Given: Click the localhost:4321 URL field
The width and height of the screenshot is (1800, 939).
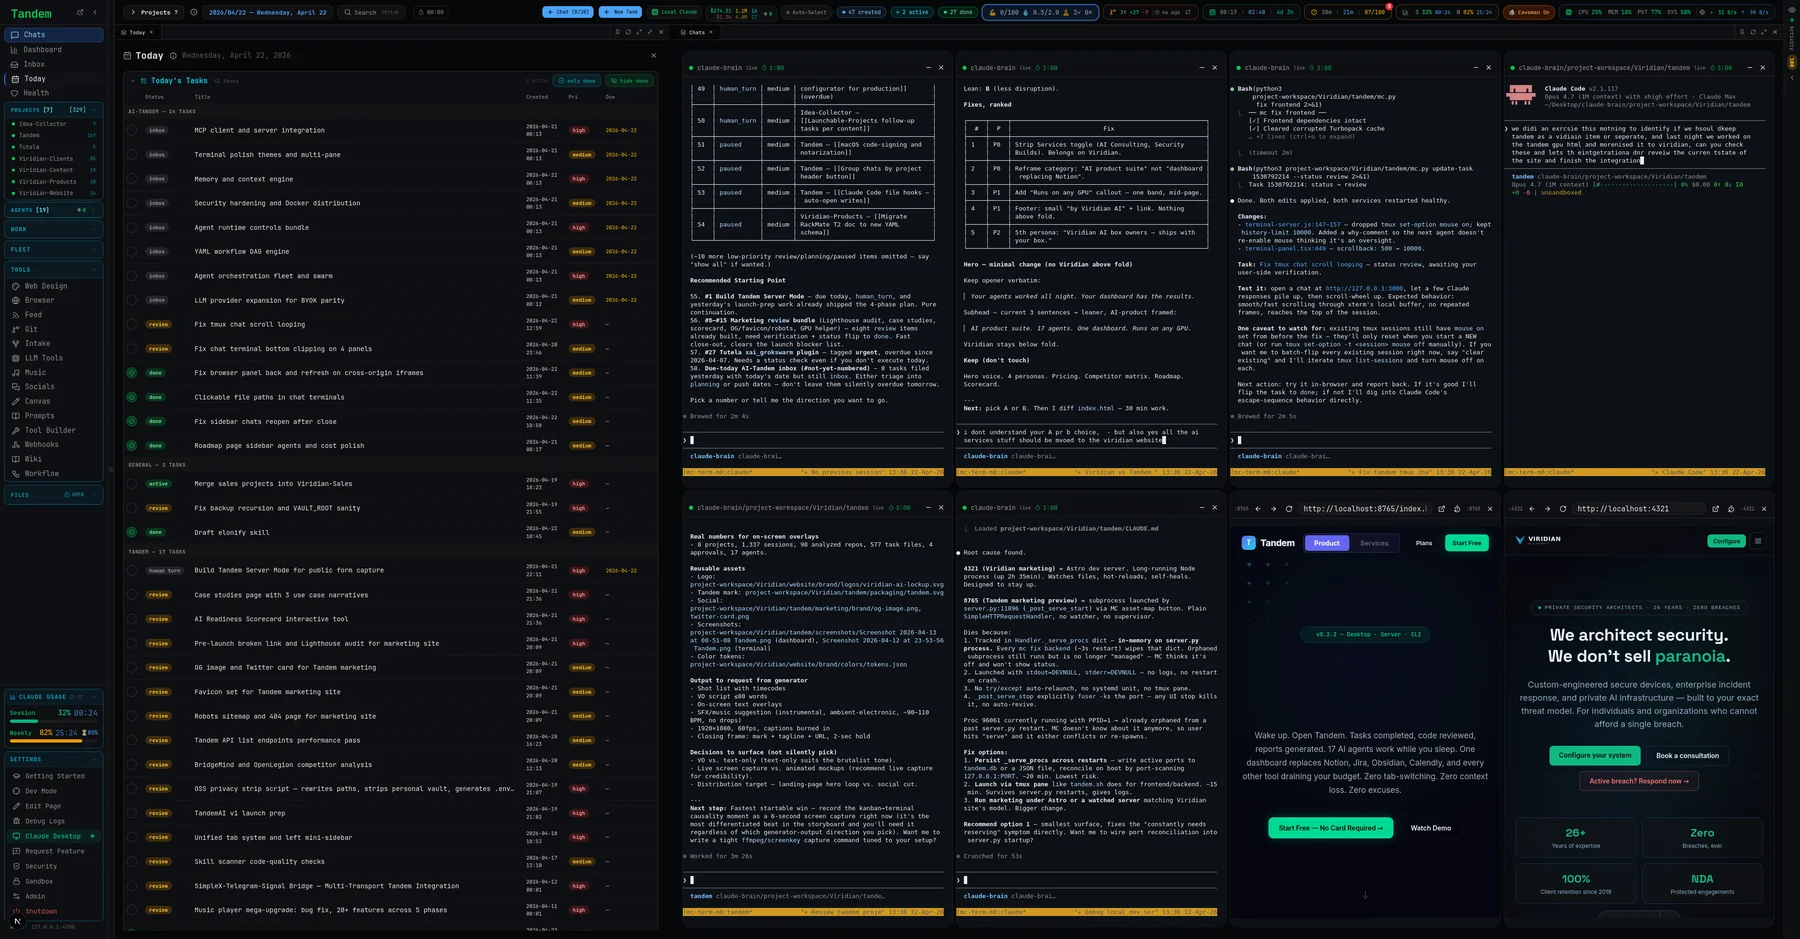Looking at the screenshot, I should pos(1637,509).
